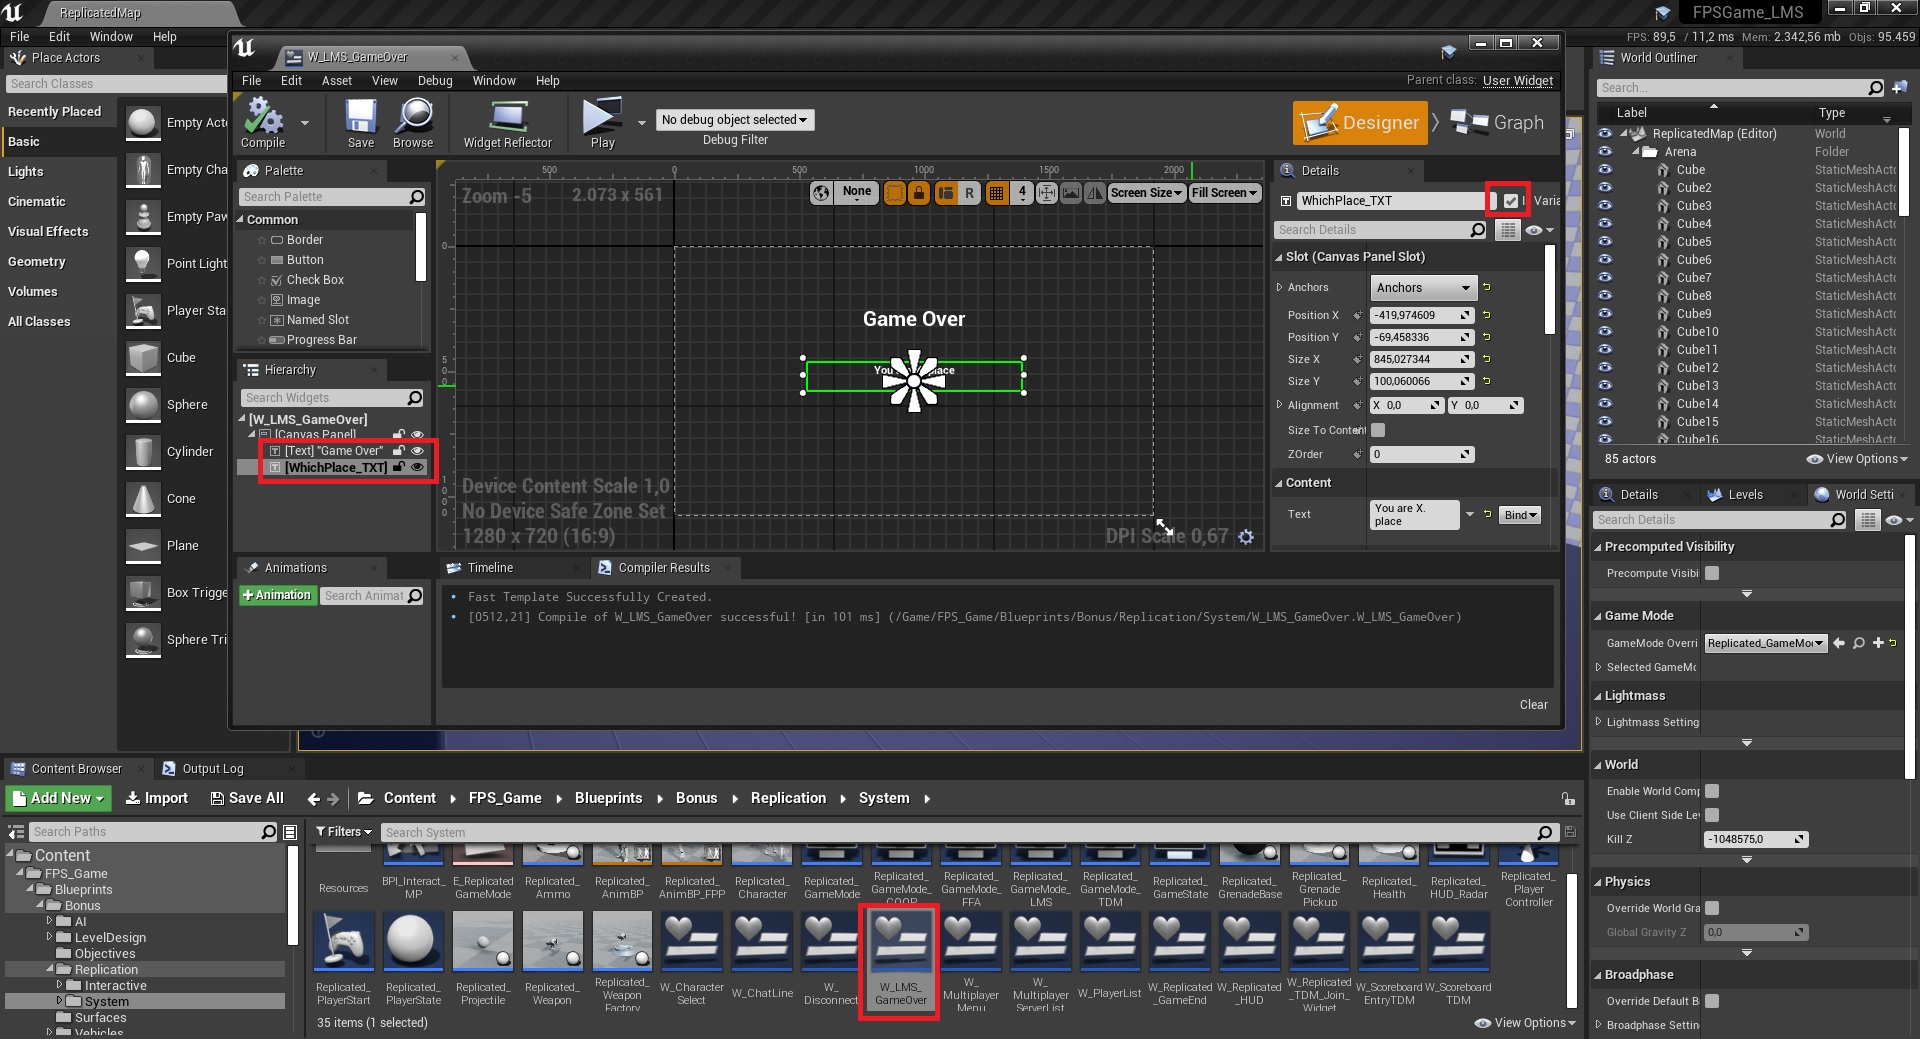Open the debug object selection dropdown

735,120
